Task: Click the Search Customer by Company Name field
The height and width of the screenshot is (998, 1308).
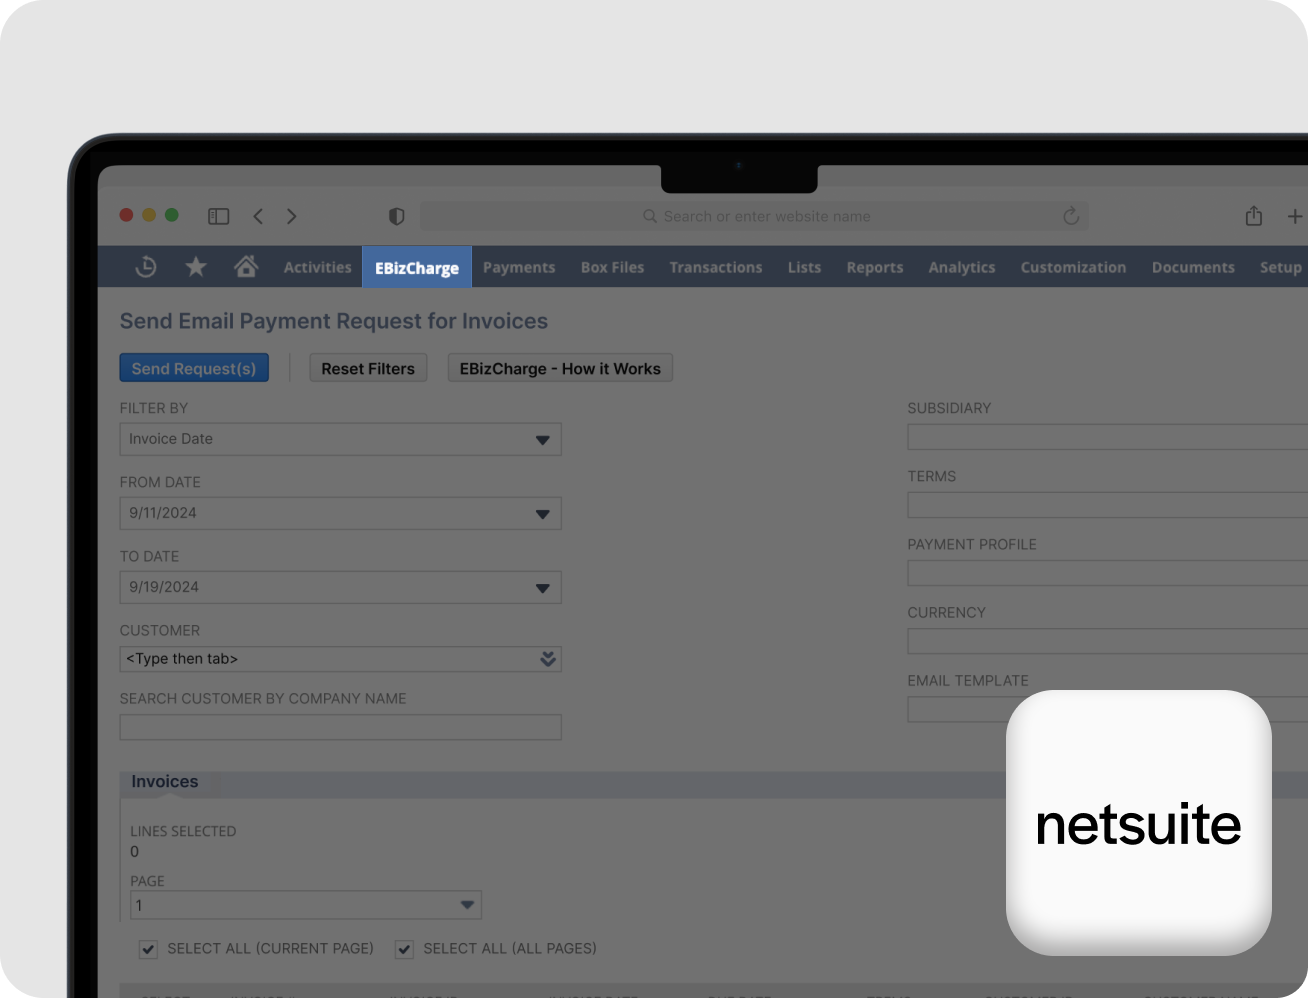Action: click(x=340, y=728)
